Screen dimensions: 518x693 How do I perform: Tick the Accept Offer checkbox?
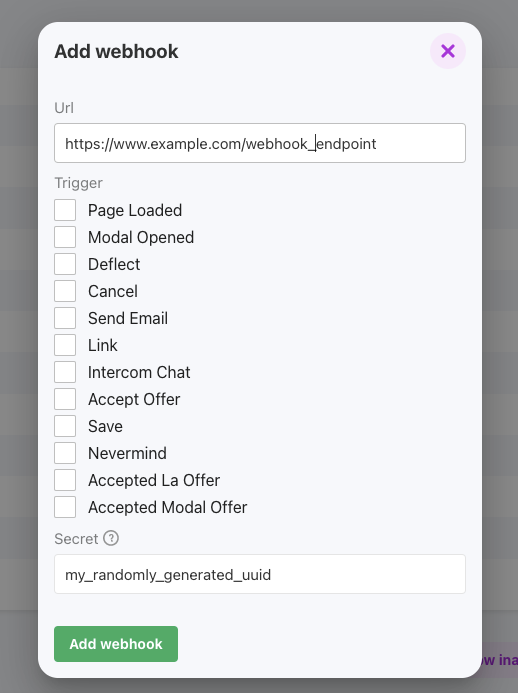[65, 399]
